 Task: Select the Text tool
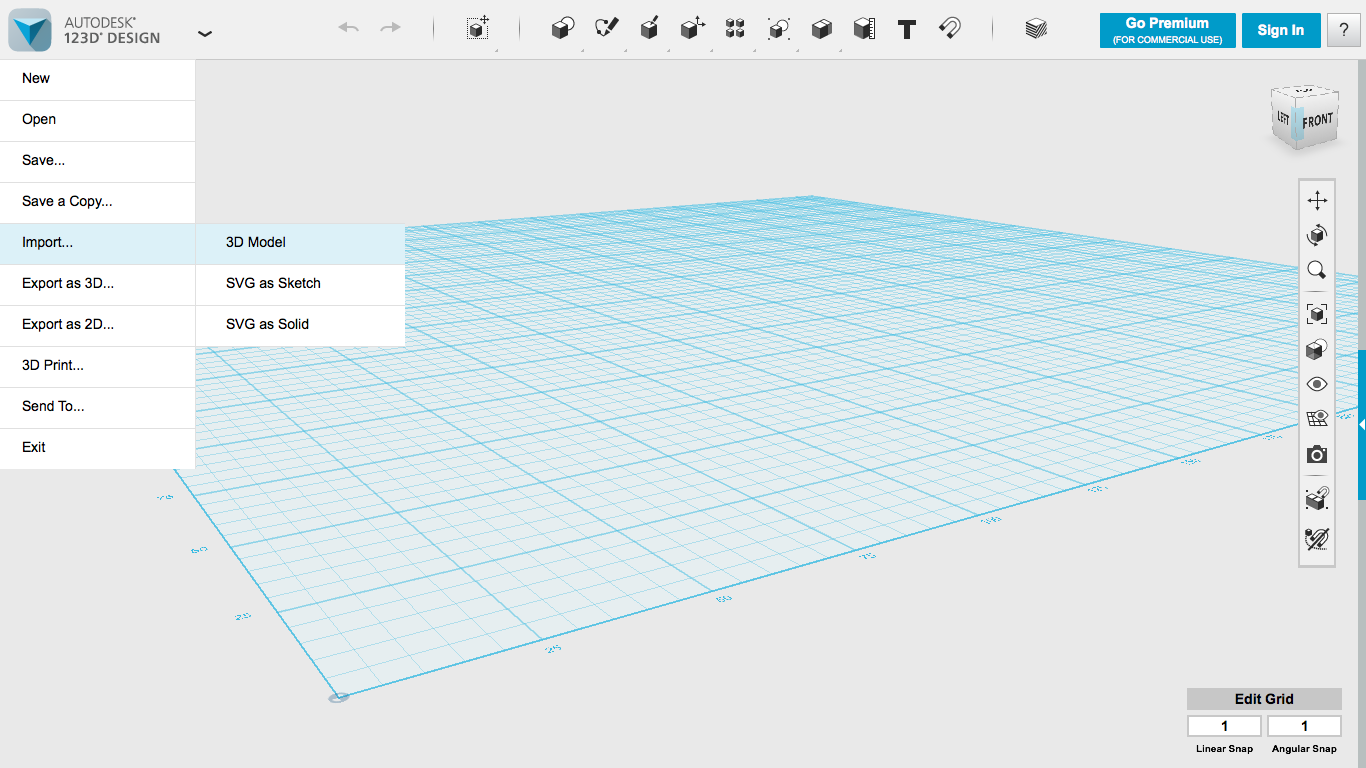tap(907, 29)
